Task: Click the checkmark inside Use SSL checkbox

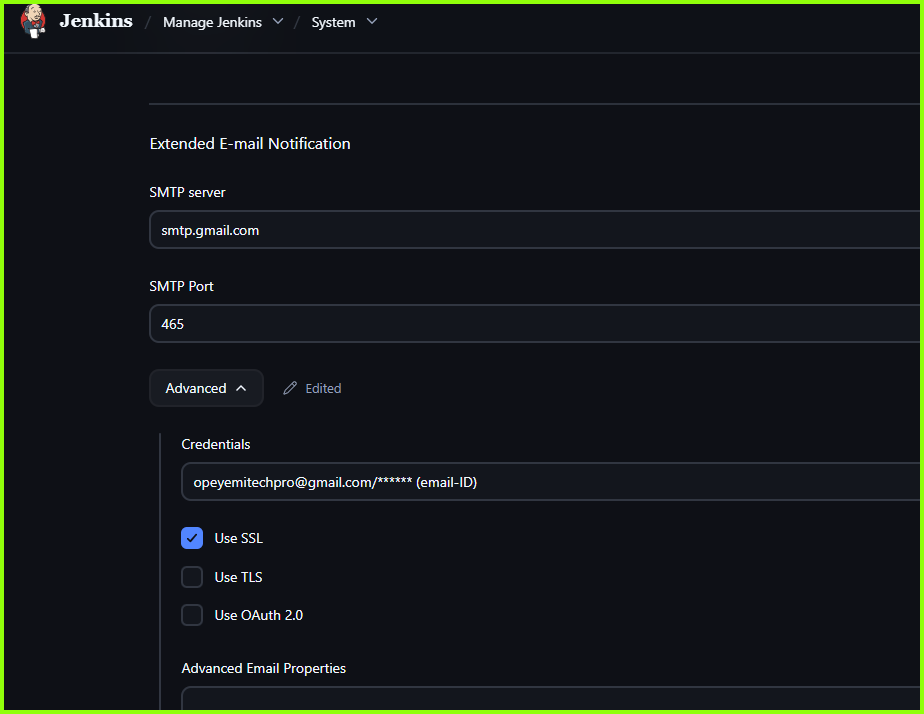Action: [x=192, y=538]
